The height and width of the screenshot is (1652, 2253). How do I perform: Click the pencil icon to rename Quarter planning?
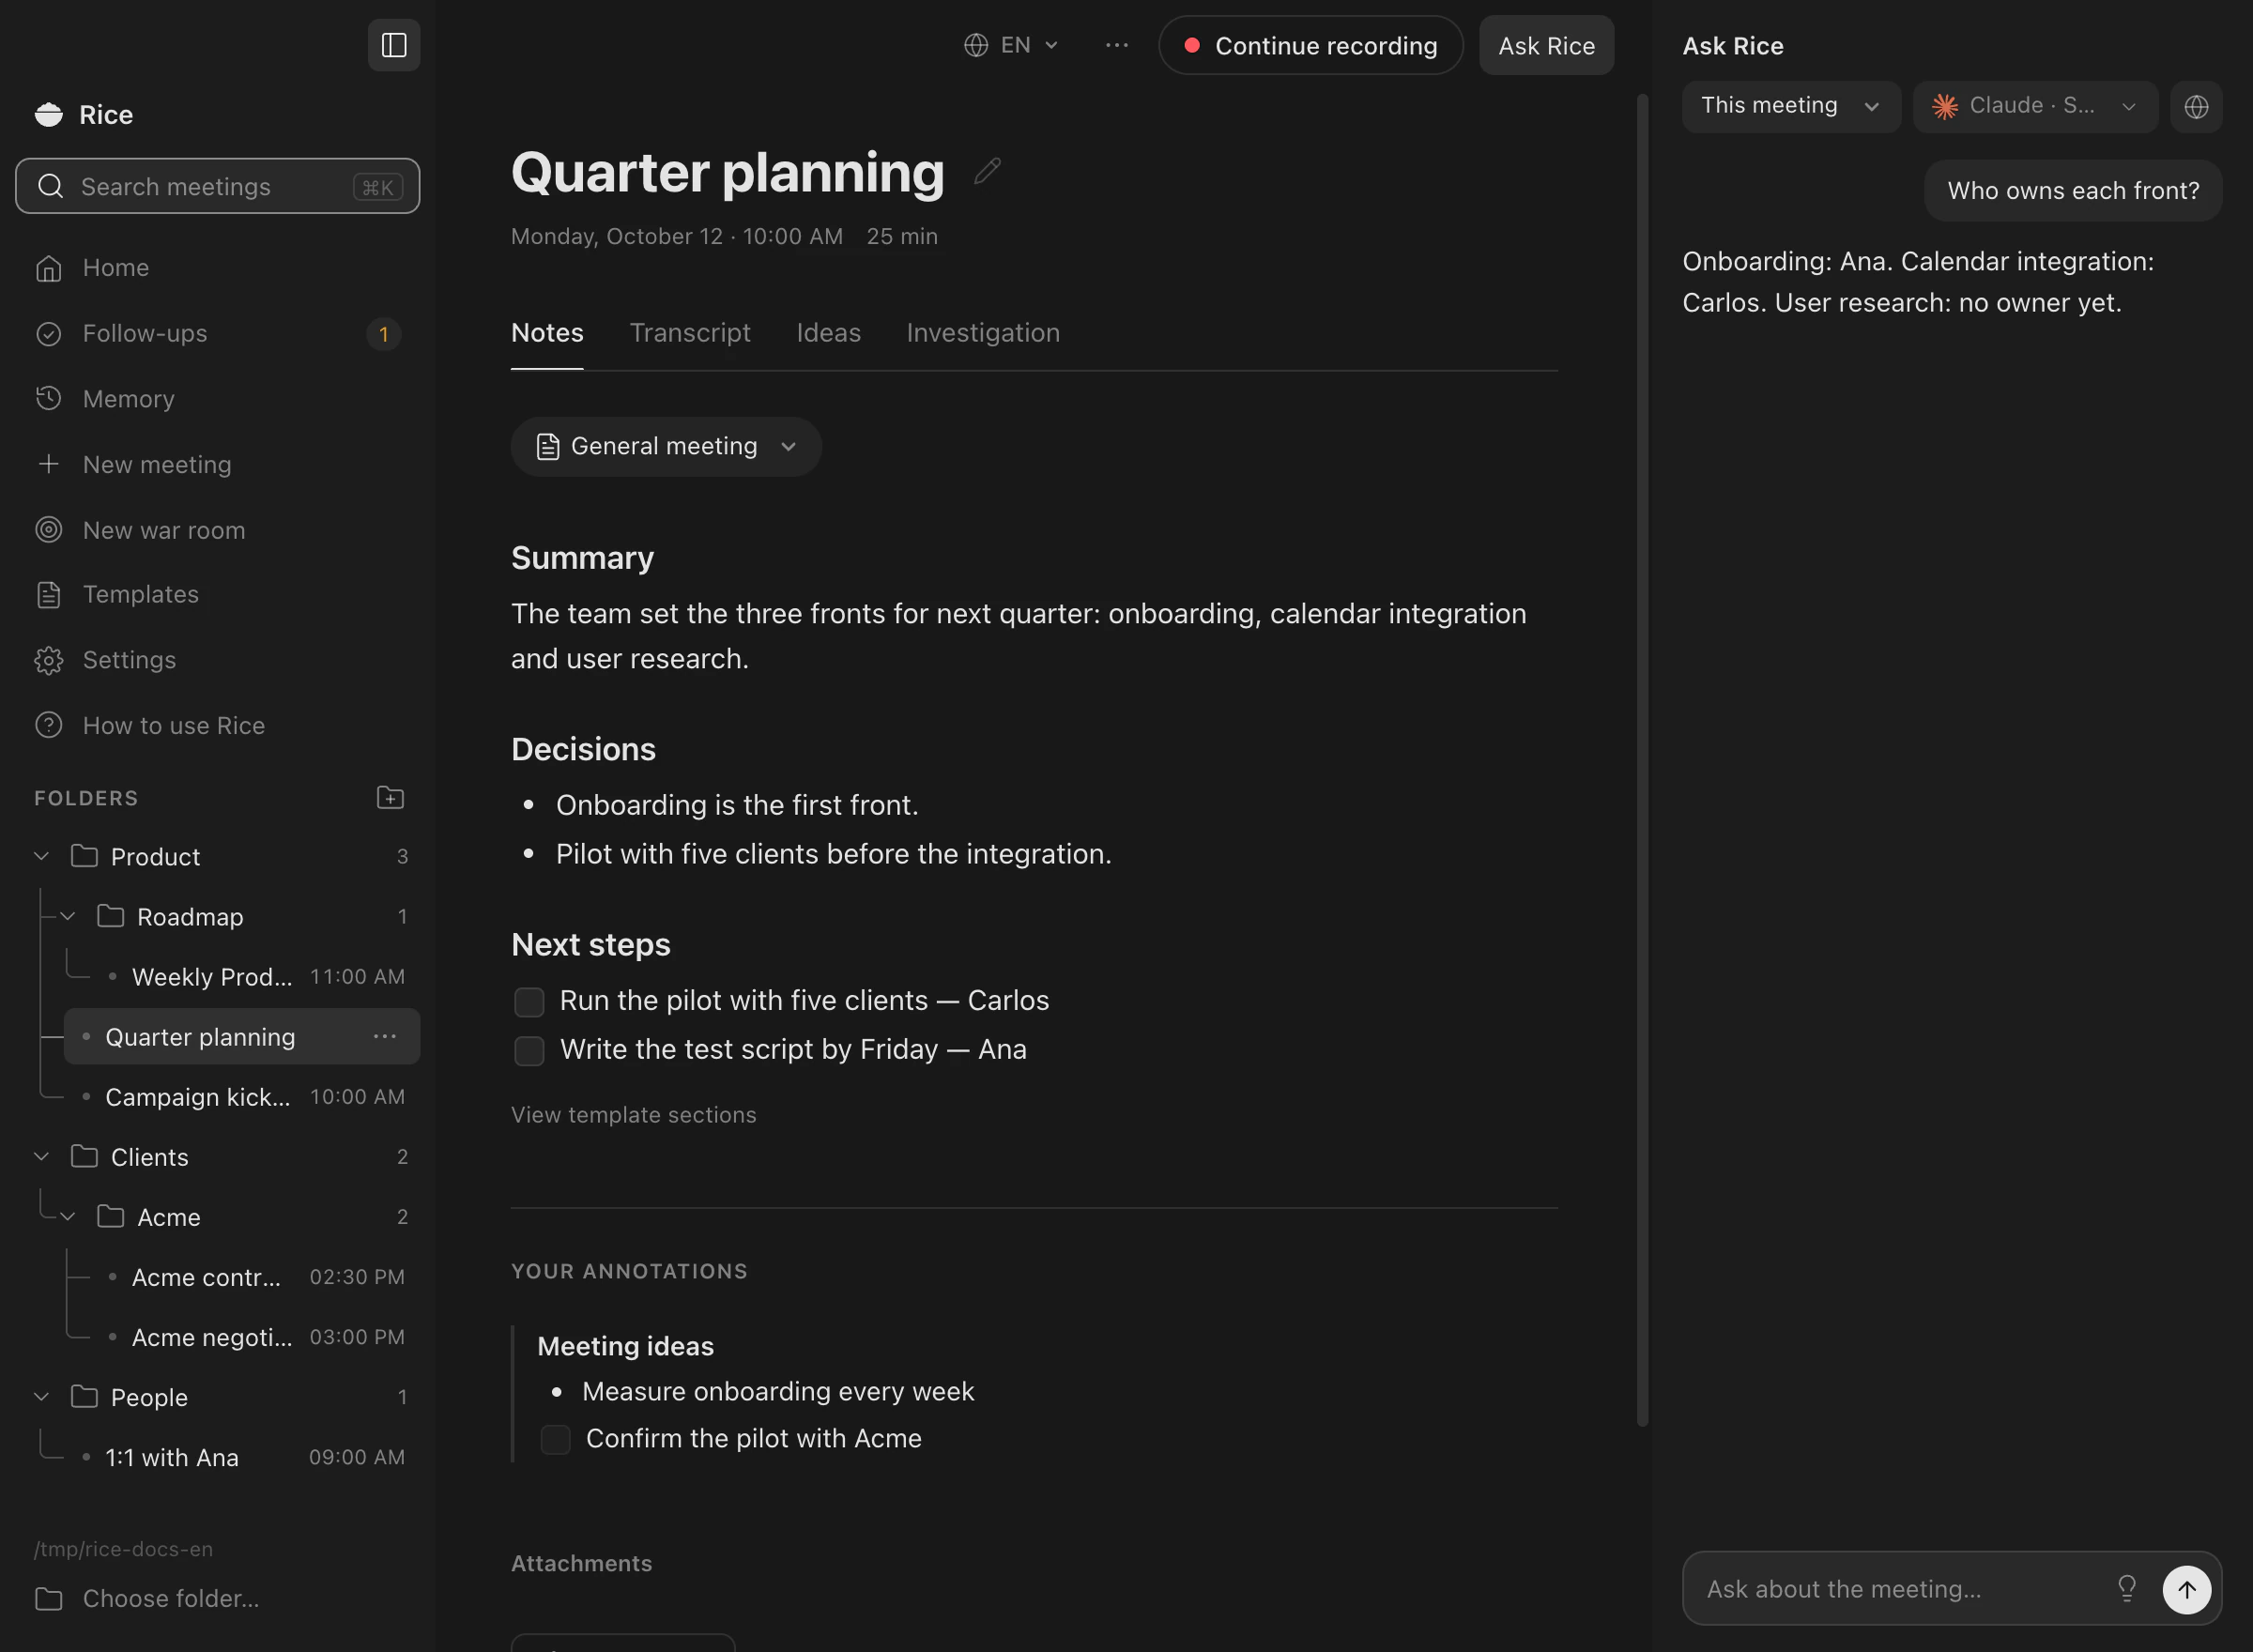pyautogui.click(x=987, y=171)
